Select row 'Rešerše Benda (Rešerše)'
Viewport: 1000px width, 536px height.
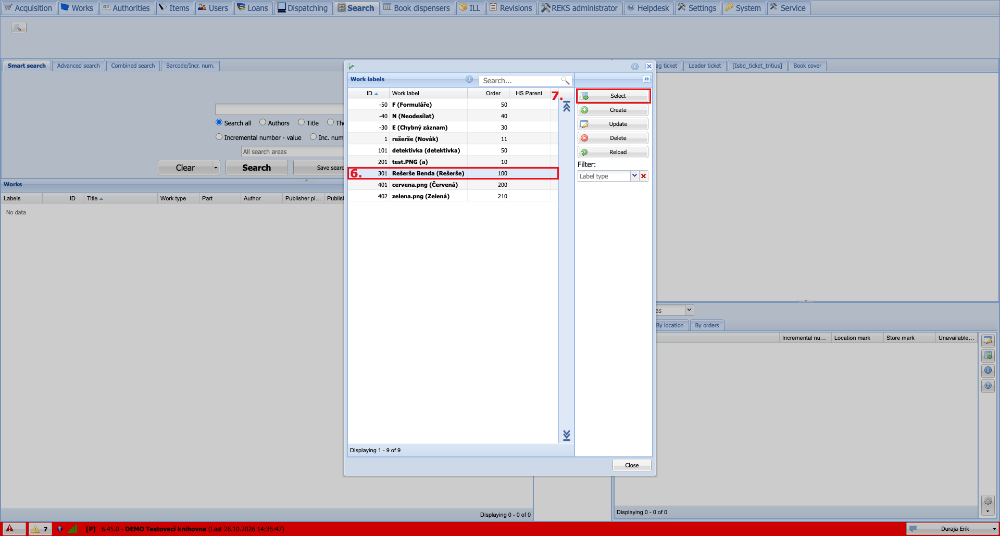(452, 173)
